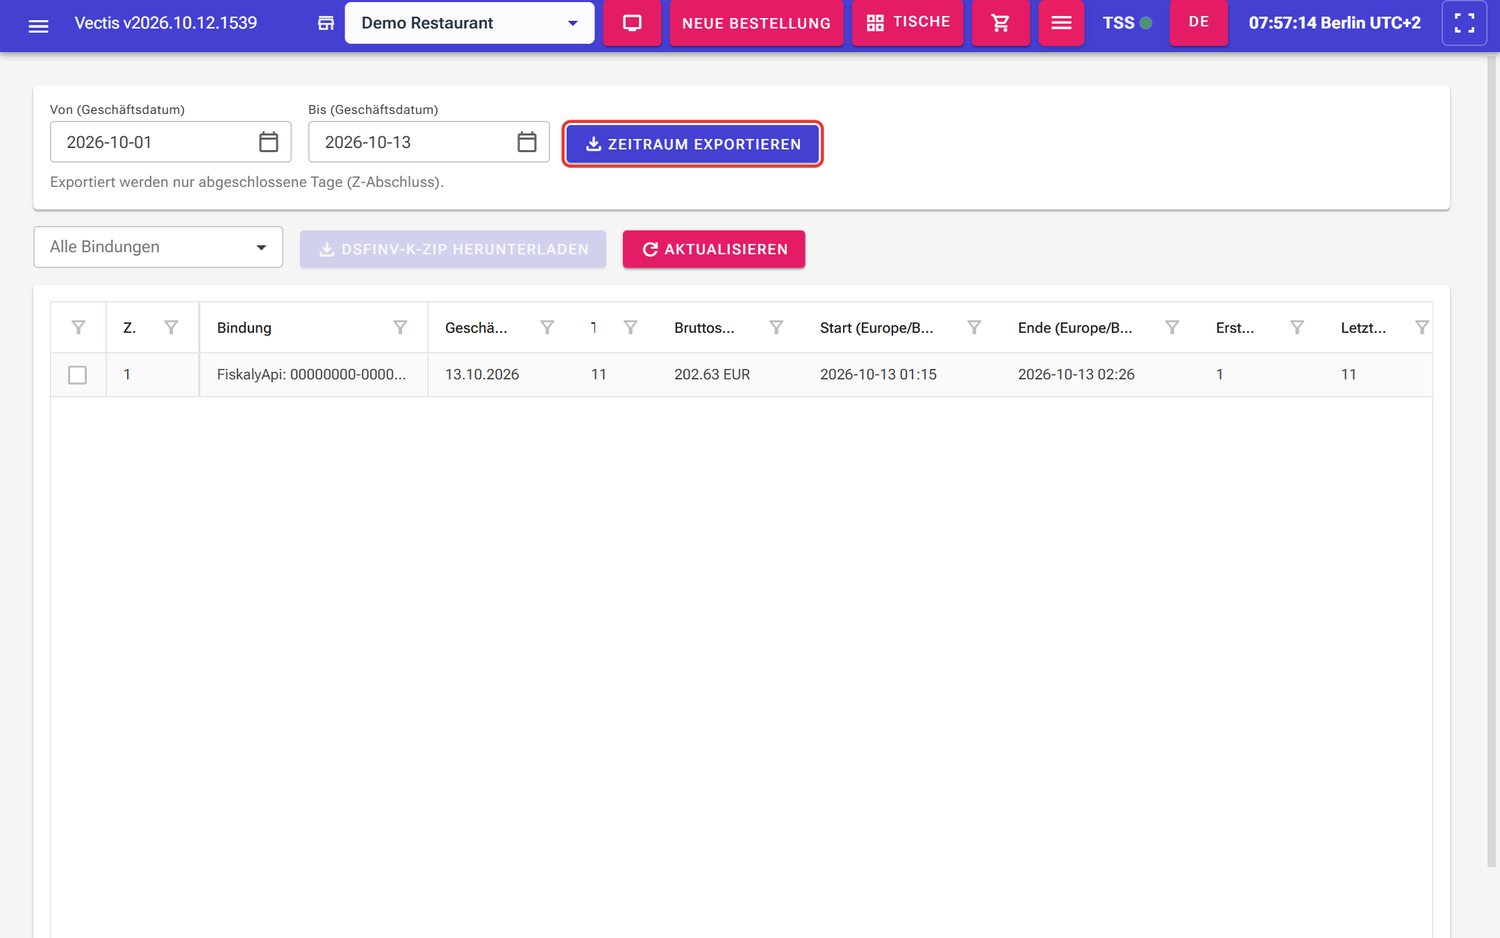Image resolution: width=1500 pixels, height=938 pixels.
Task: Open calendar picker for Bis date
Action: (x=527, y=142)
